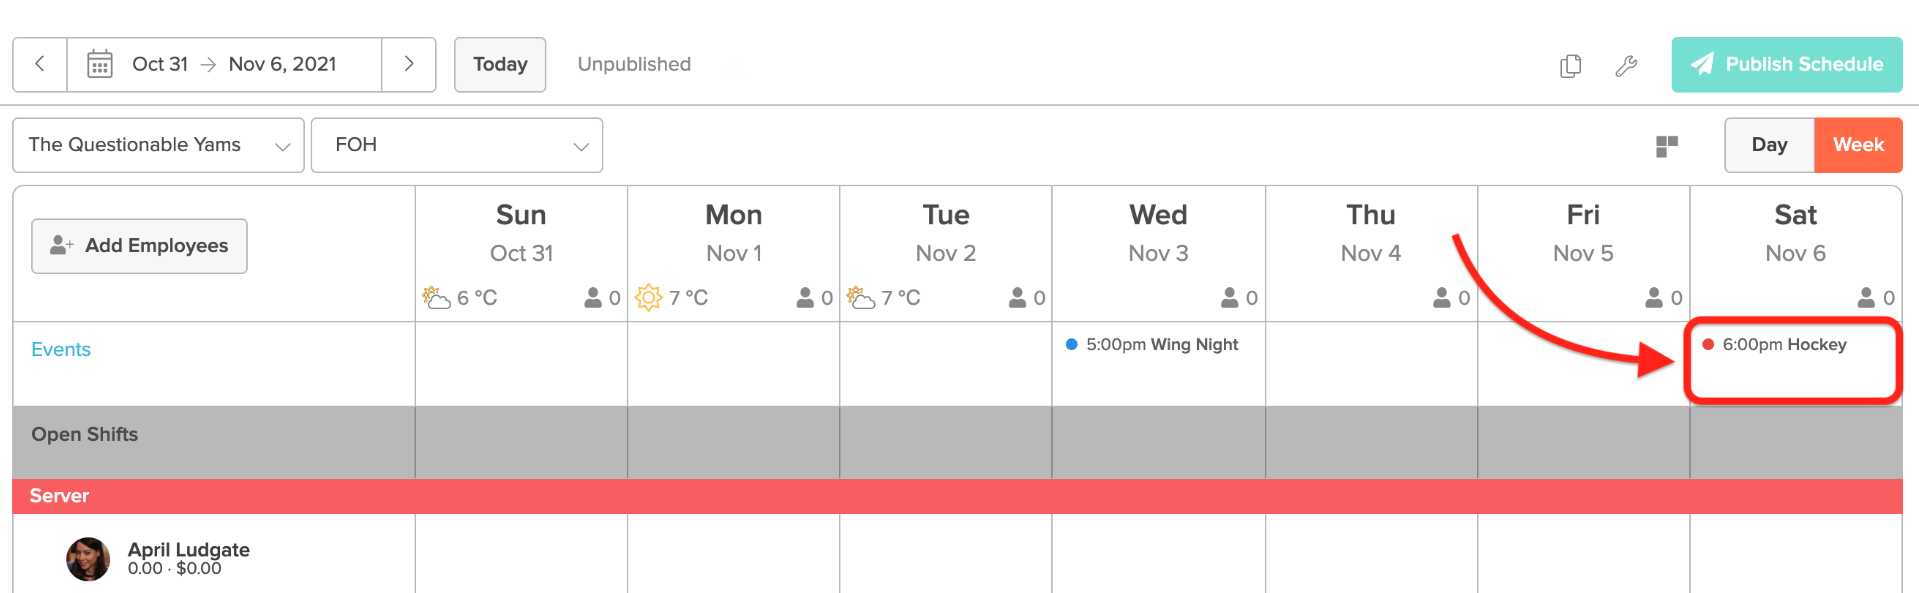The height and width of the screenshot is (593, 1919).
Task: Click the Unpublished status label
Action: pyautogui.click(x=632, y=64)
